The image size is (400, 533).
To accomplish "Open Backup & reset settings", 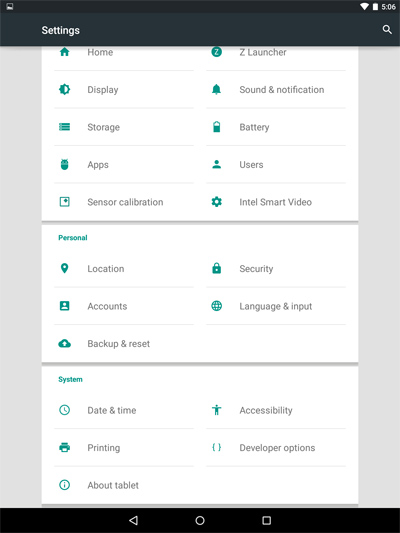I will [124, 343].
